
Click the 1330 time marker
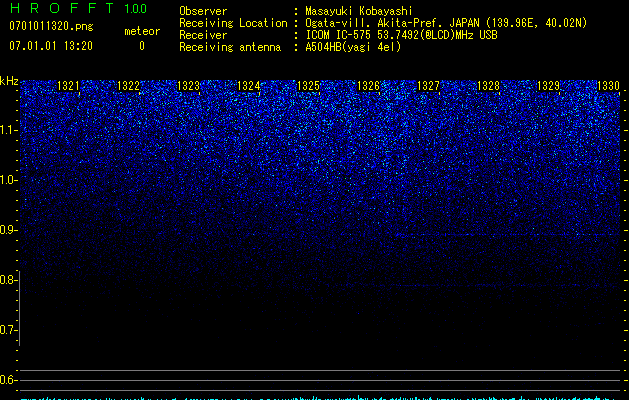point(609,86)
